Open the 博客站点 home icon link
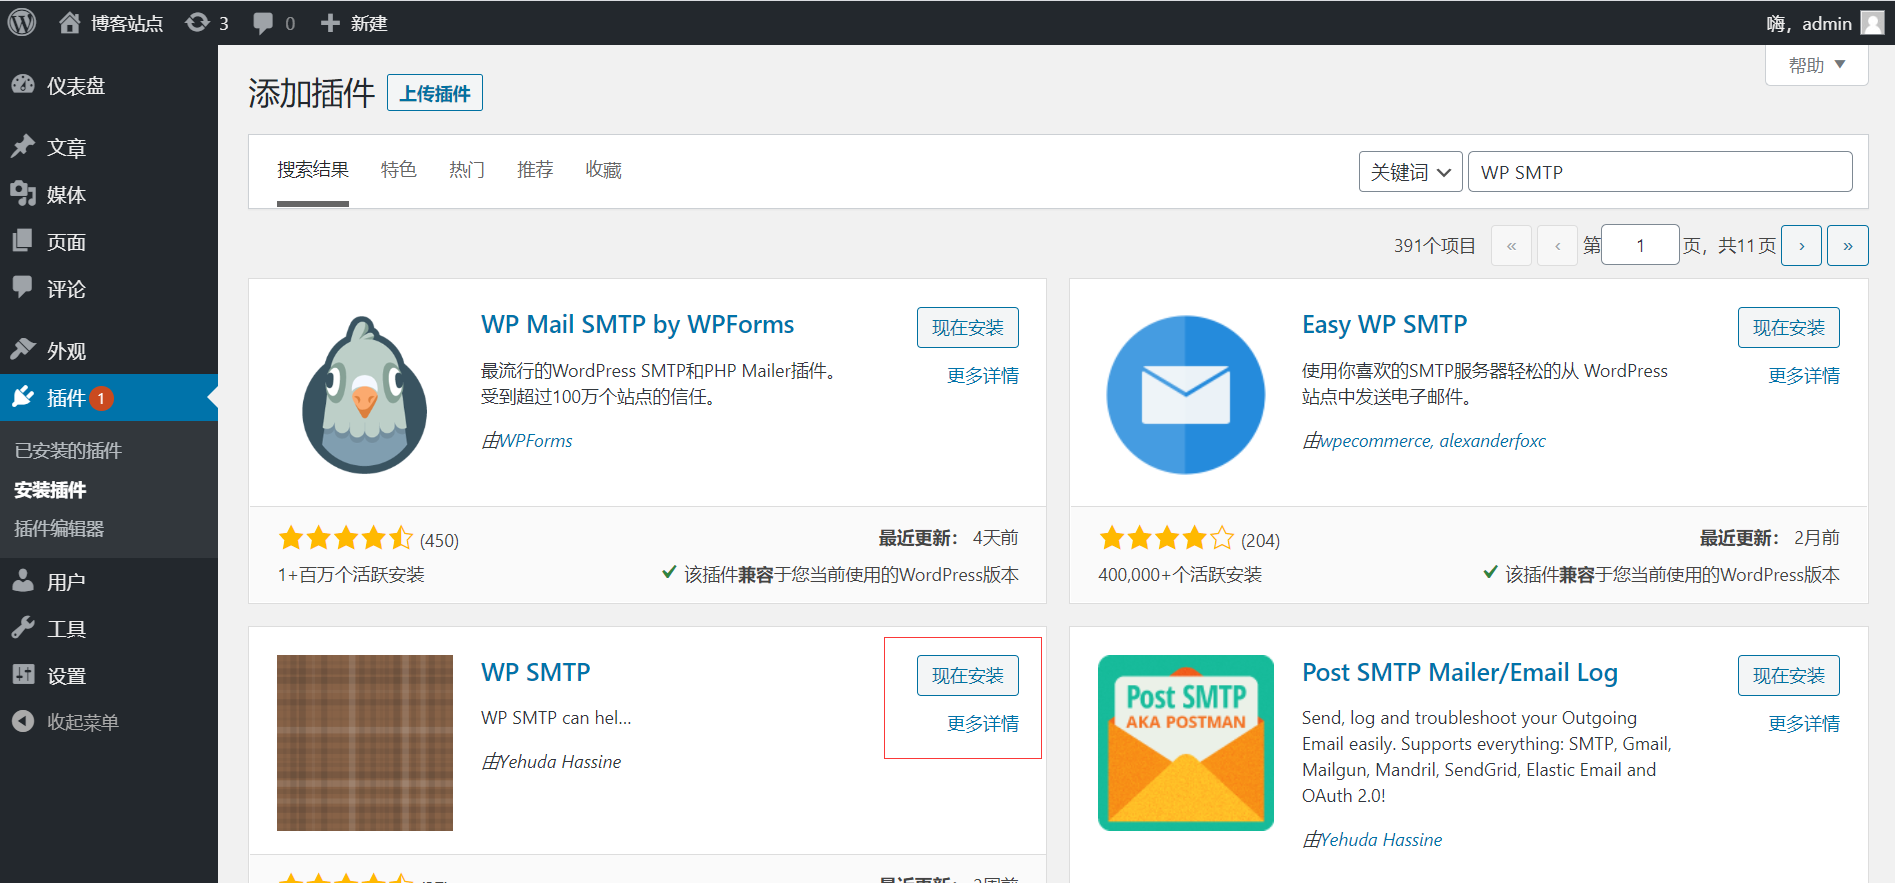Viewport: 1895px width, 883px height. [69, 22]
